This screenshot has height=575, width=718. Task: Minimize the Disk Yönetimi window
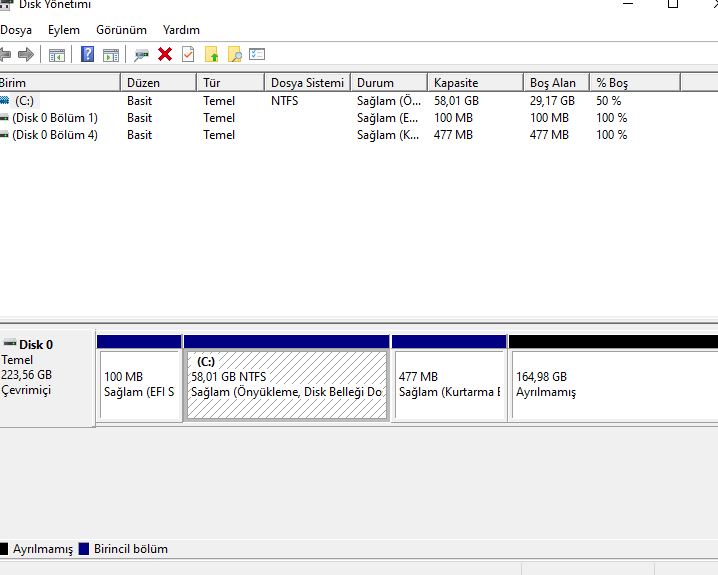[628, 4]
